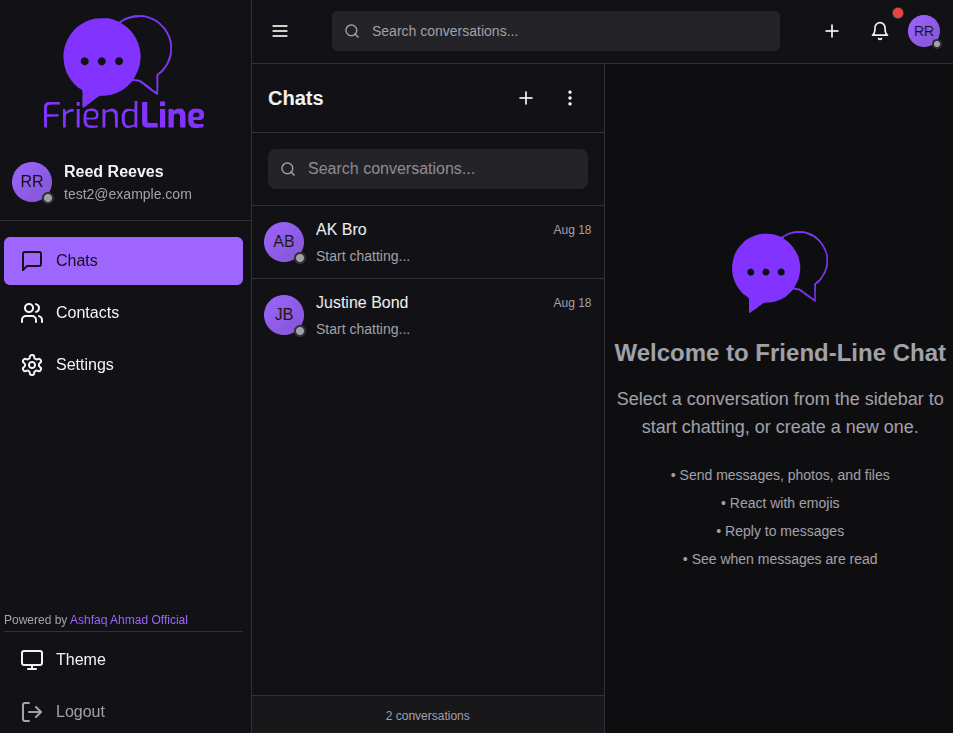Click the Chats panel search conversations box
The width and height of the screenshot is (953, 733).
coord(428,169)
